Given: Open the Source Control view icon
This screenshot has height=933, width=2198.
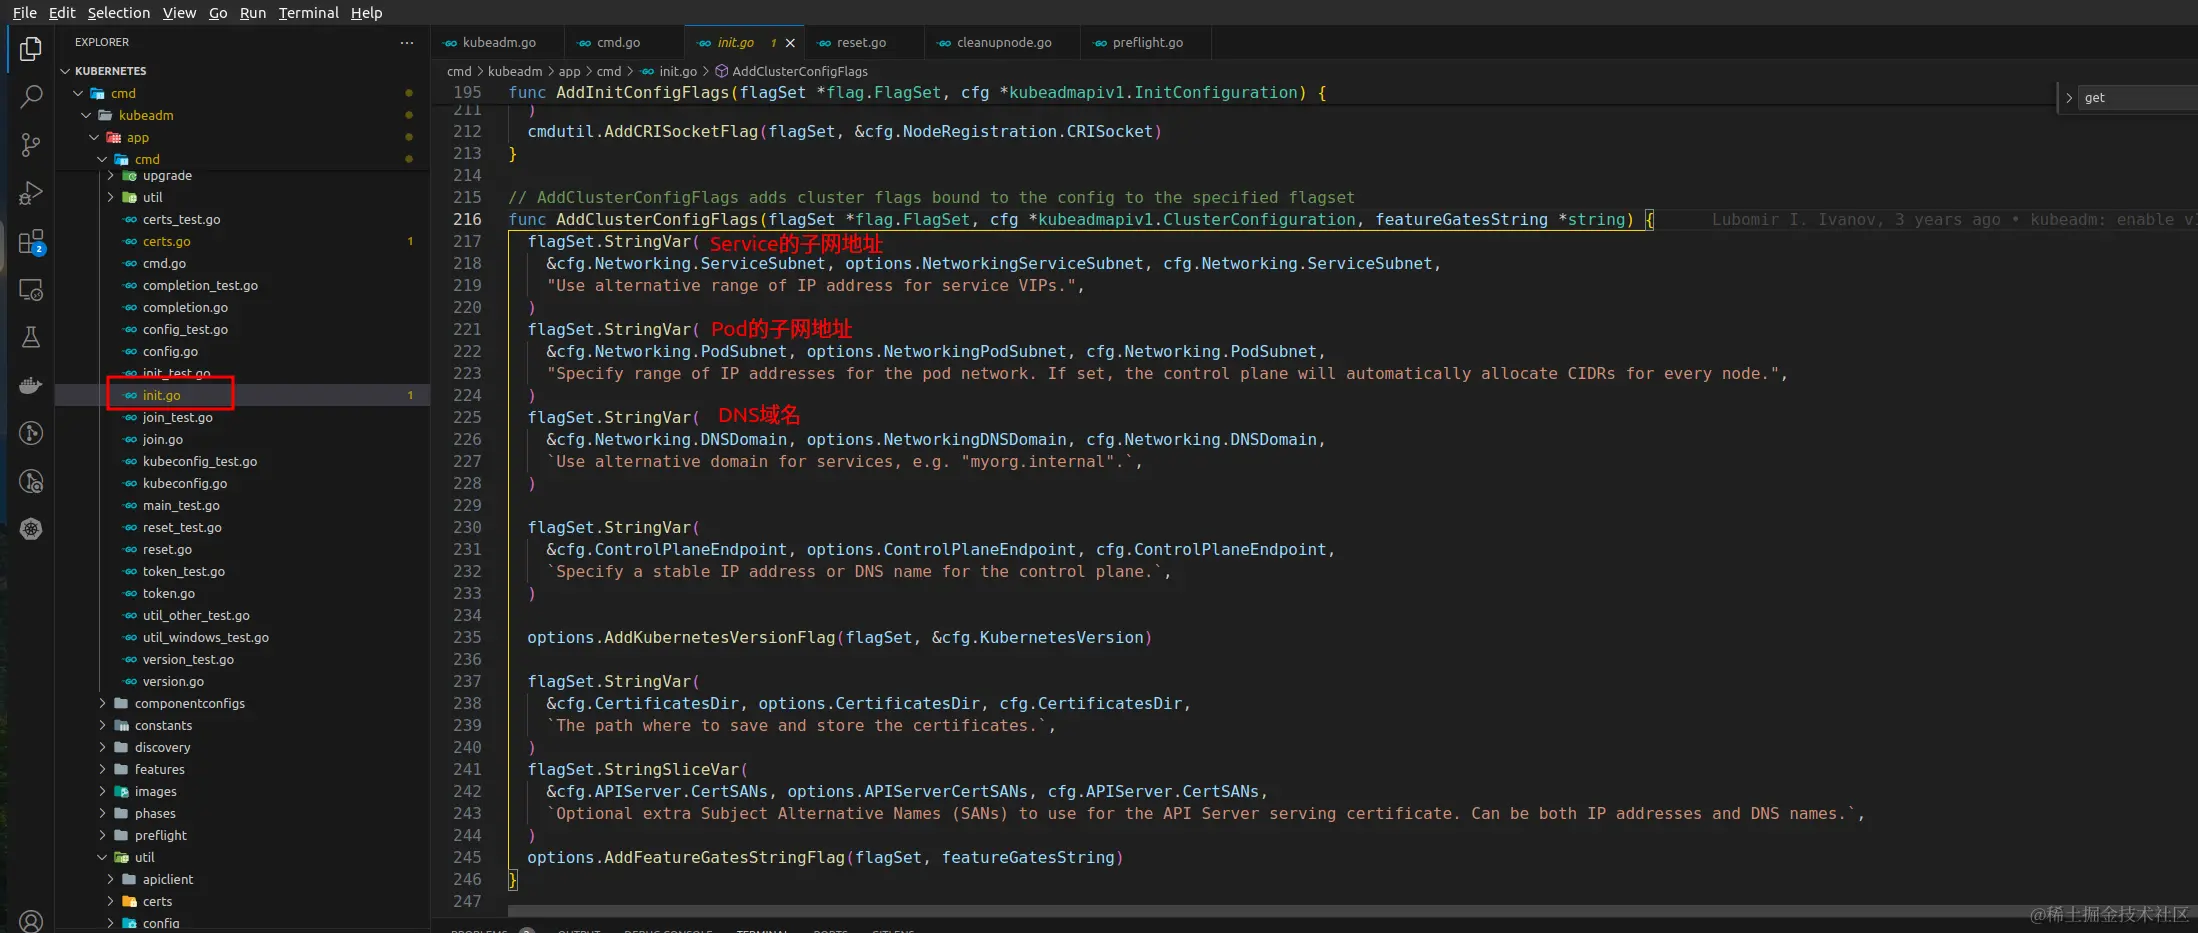Looking at the screenshot, I should [x=31, y=145].
